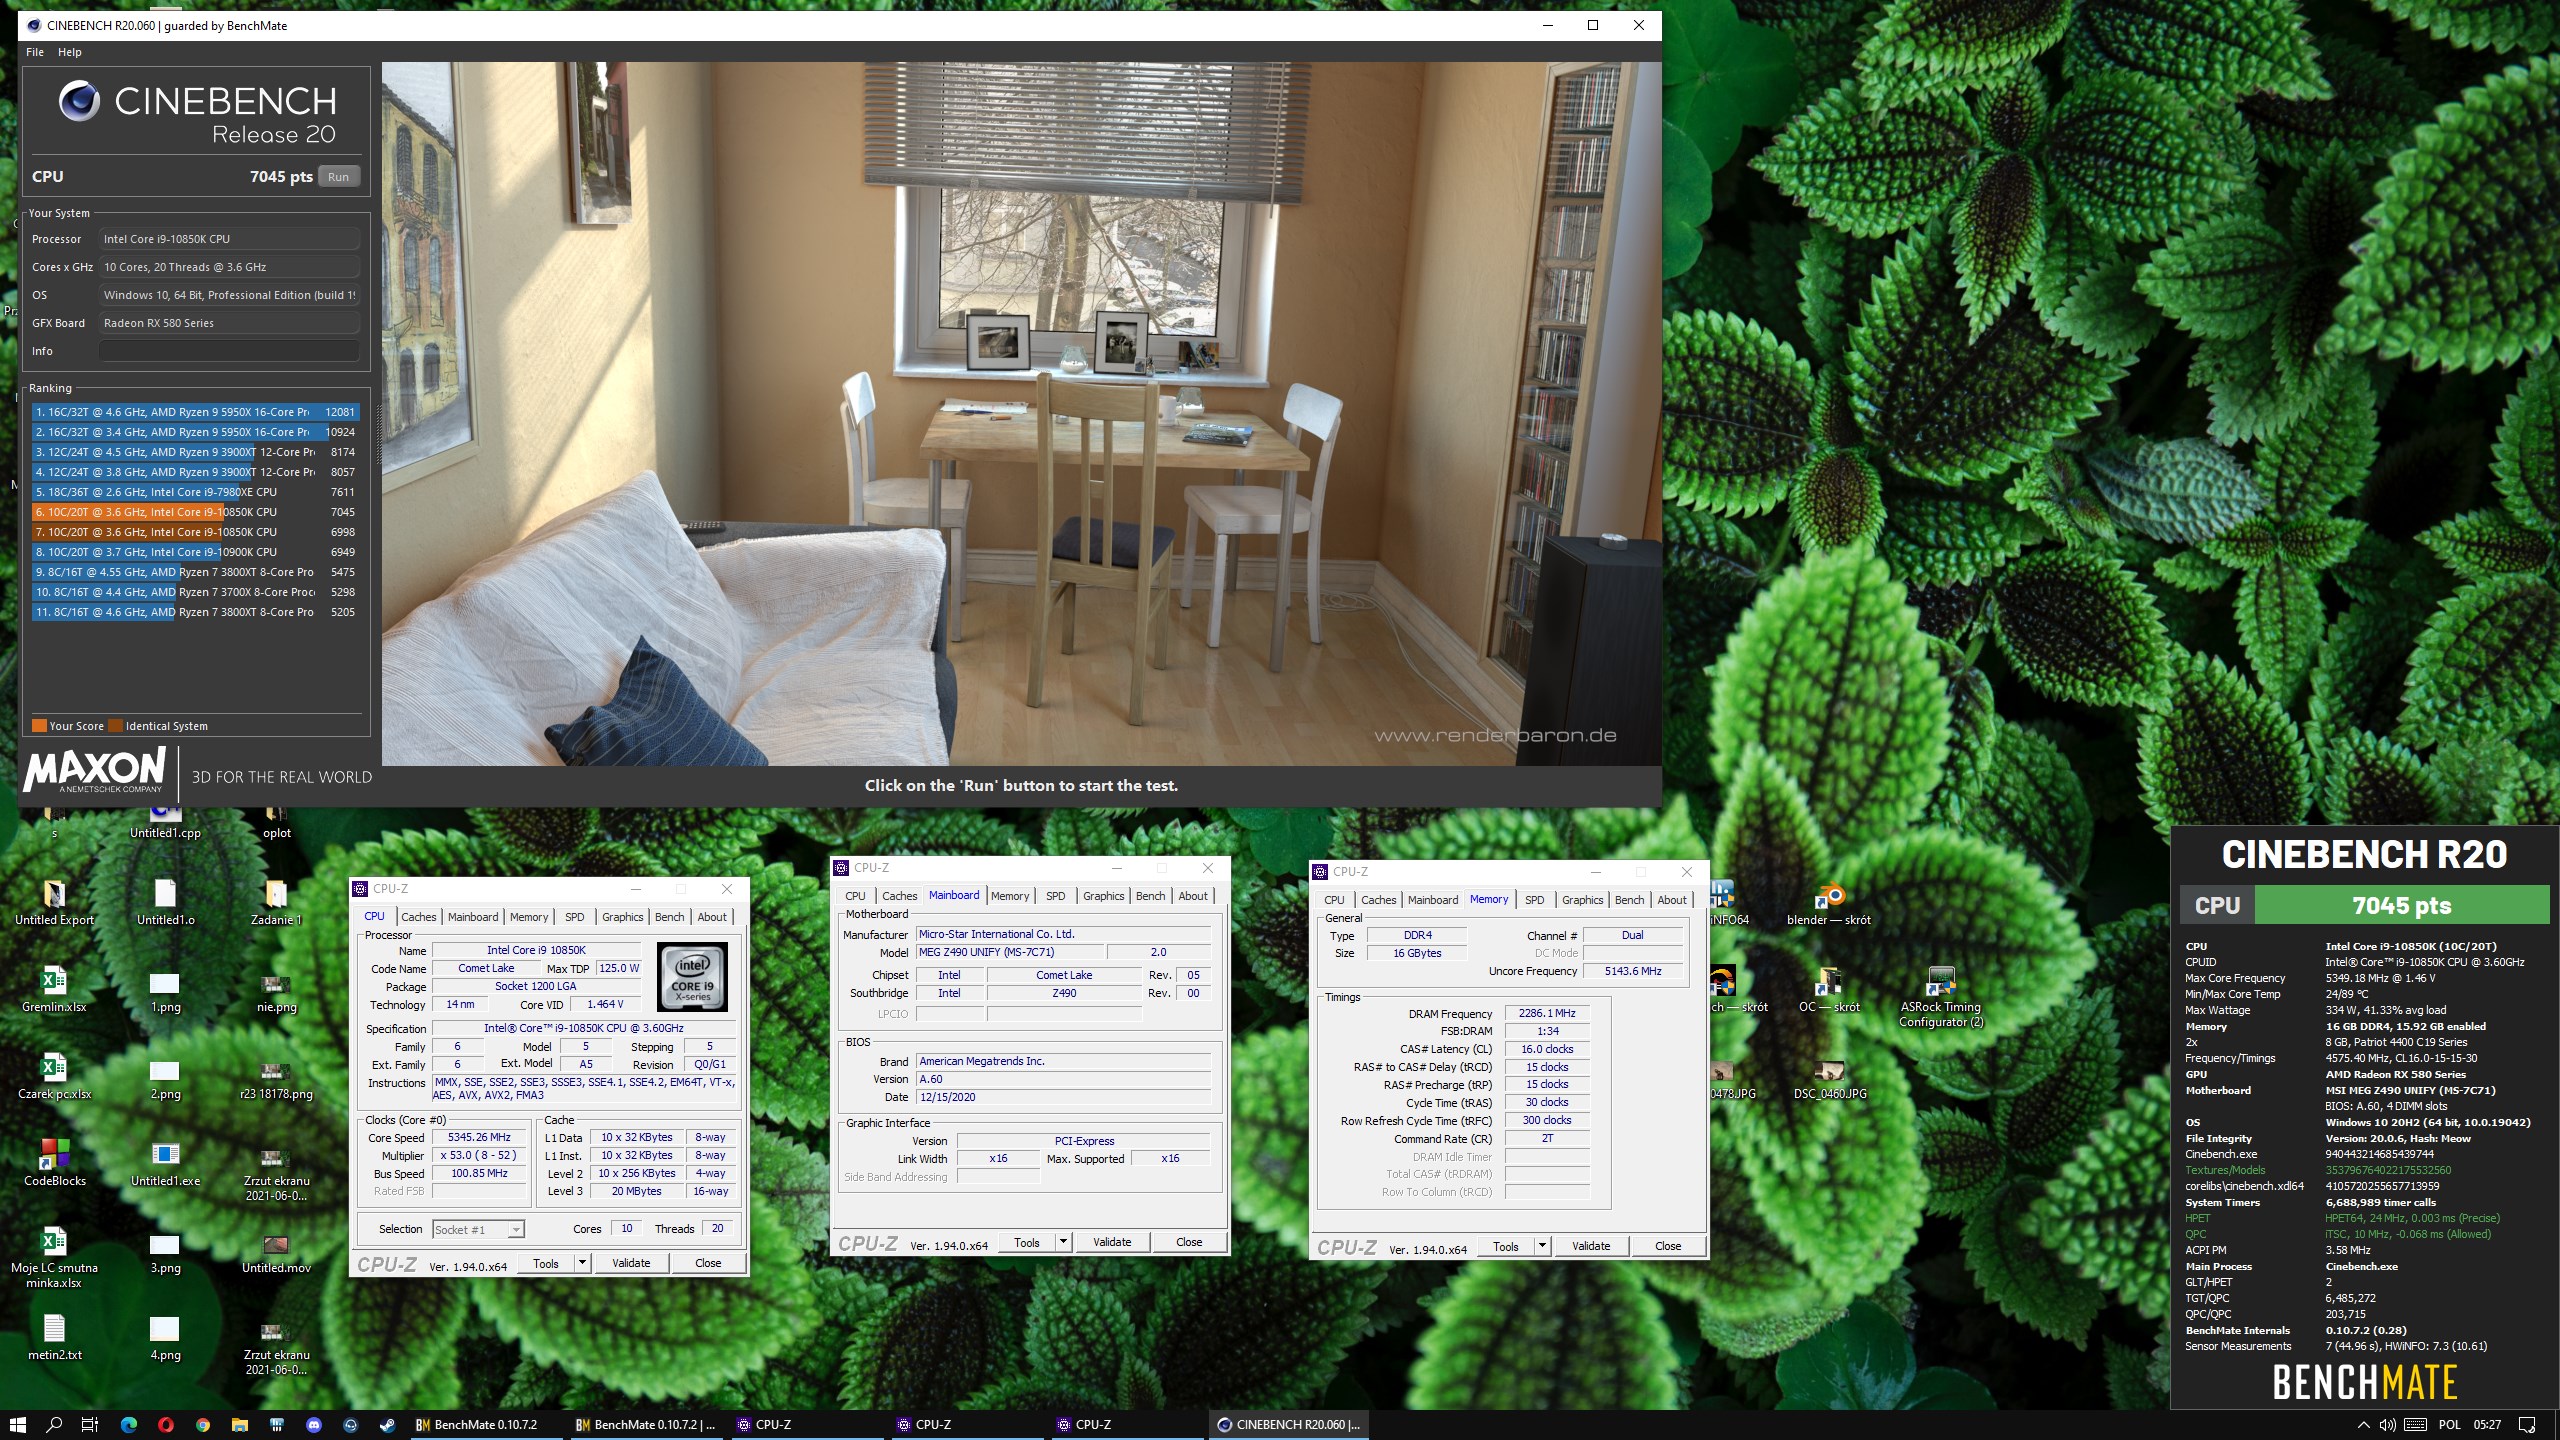Switch to Graphics tab in Memory CPU-Z window
Screen dimensions: 2560x1440
coord(1582,900)
